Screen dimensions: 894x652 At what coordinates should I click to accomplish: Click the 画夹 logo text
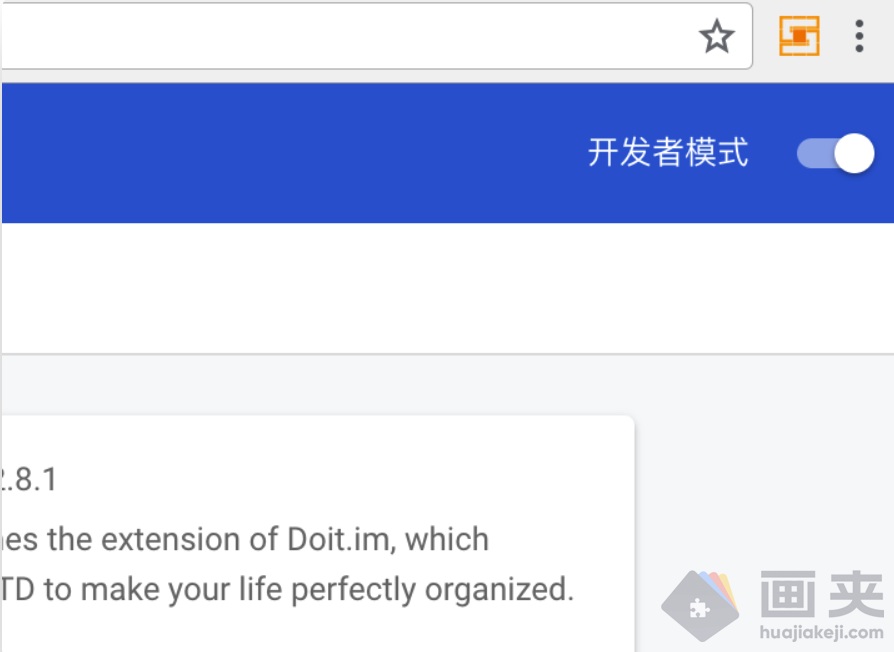coord(822,594)
